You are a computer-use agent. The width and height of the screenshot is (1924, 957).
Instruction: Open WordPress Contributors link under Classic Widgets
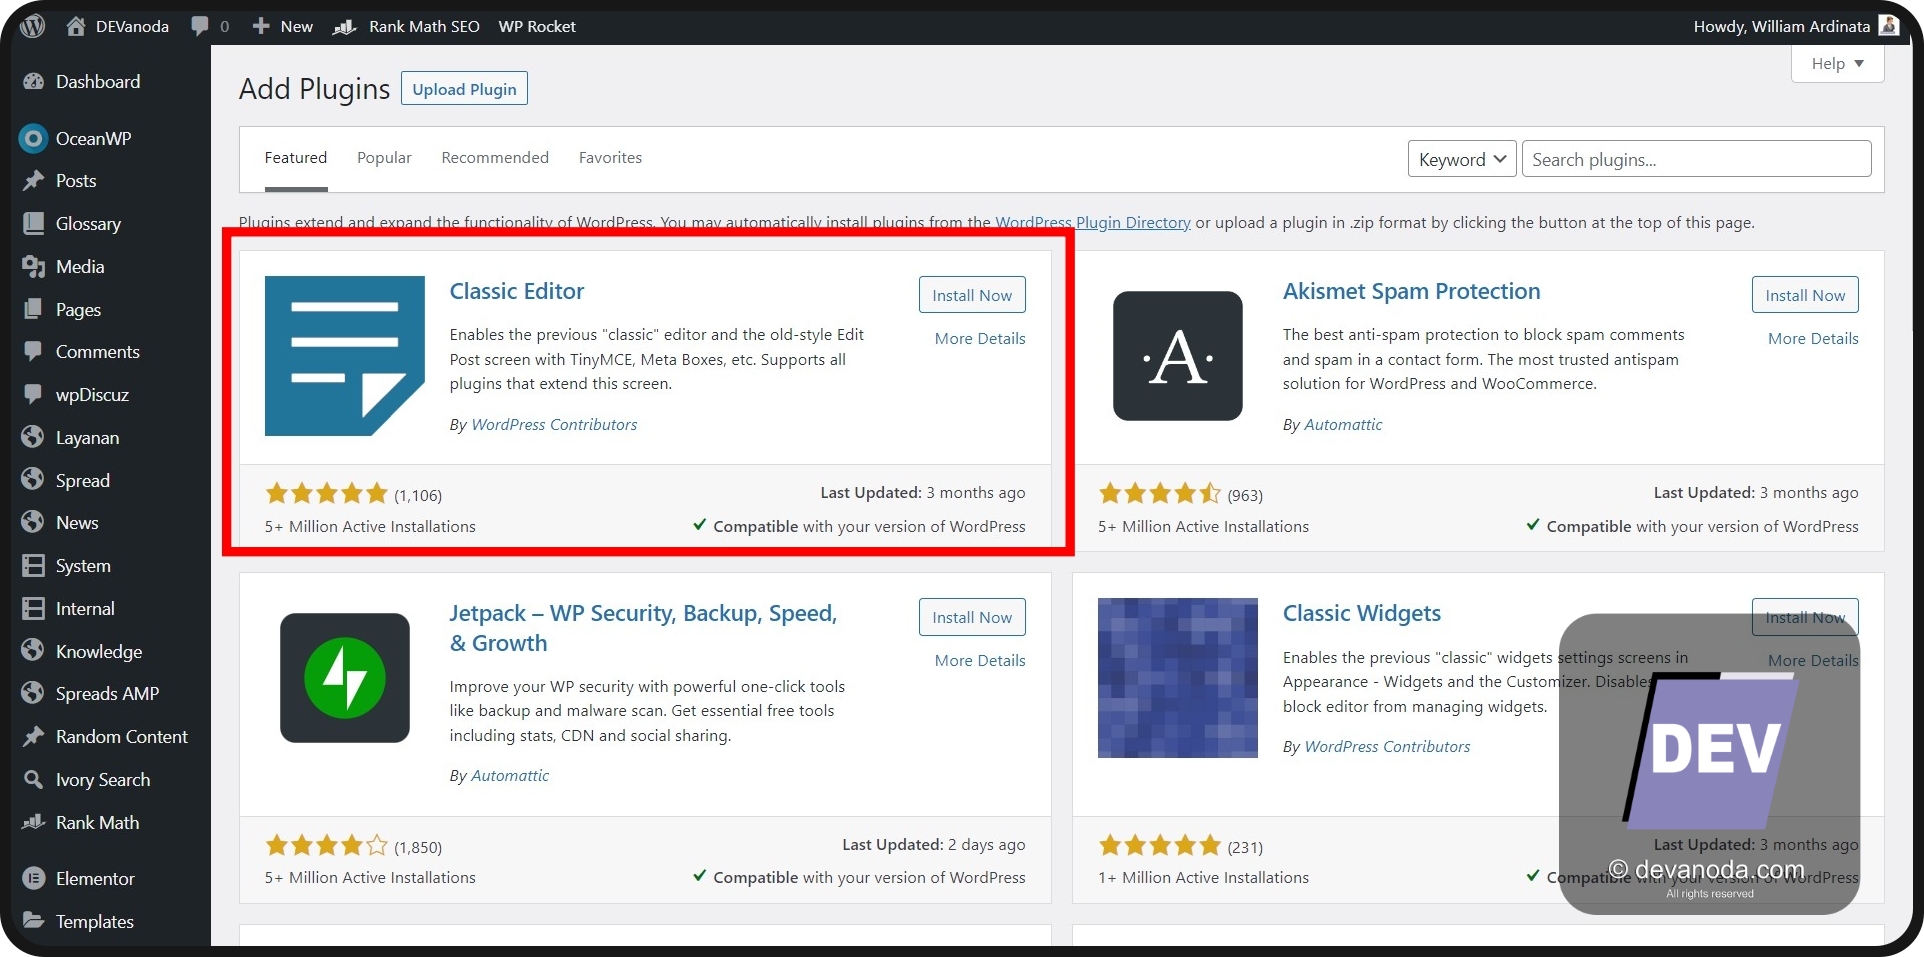[1387, 747]
